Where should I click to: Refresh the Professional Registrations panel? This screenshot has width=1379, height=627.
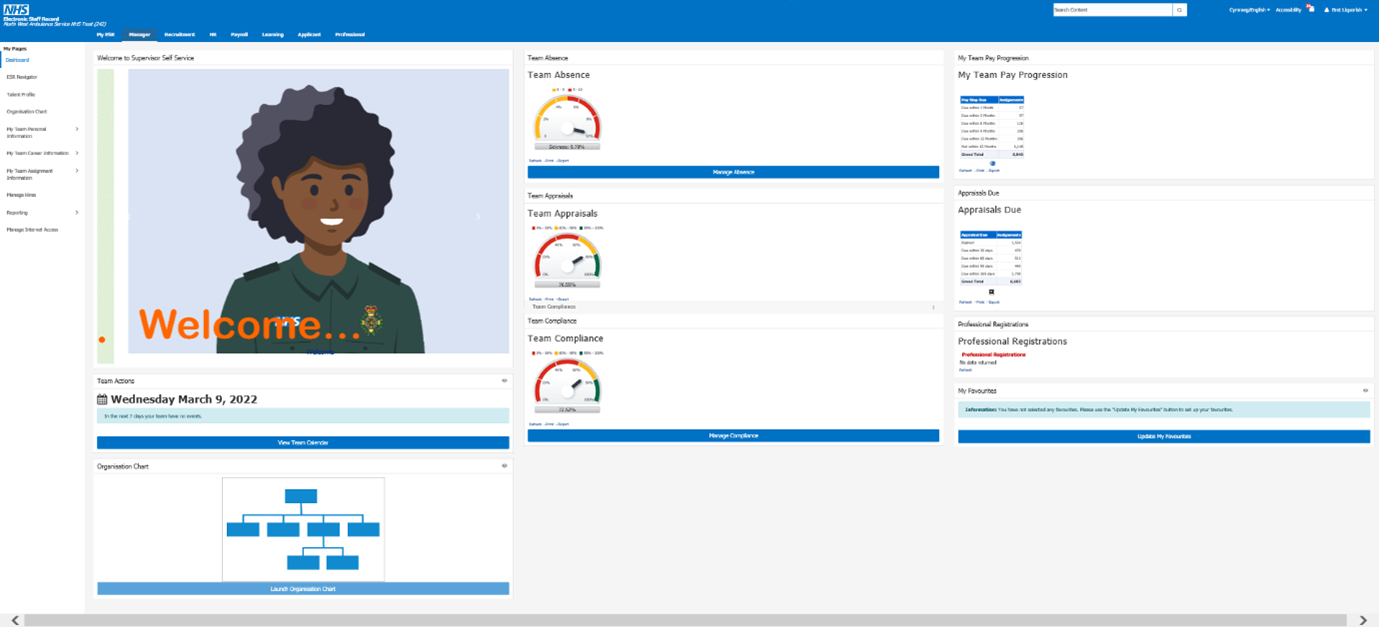[x=965, y=370]
